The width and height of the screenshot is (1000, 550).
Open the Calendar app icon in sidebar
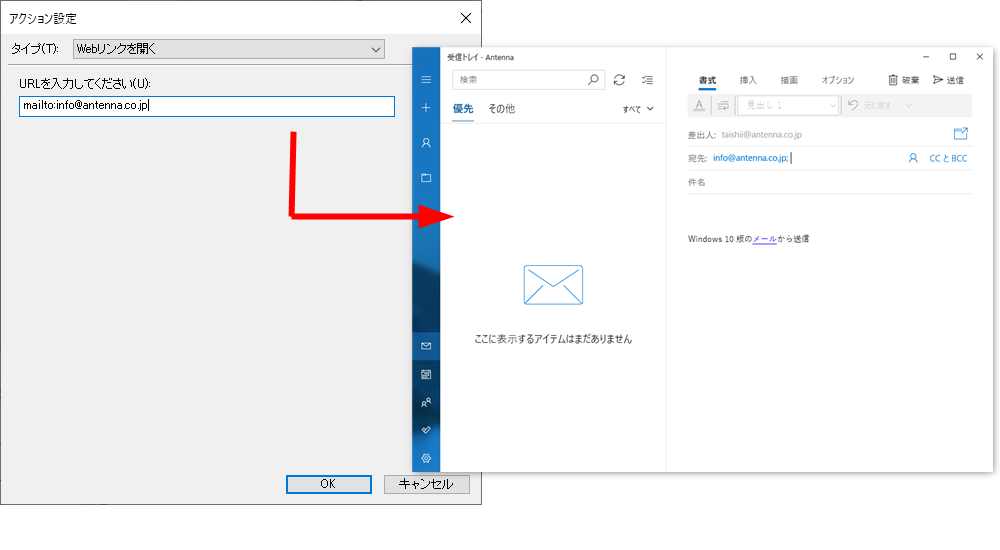click(426, 374)
